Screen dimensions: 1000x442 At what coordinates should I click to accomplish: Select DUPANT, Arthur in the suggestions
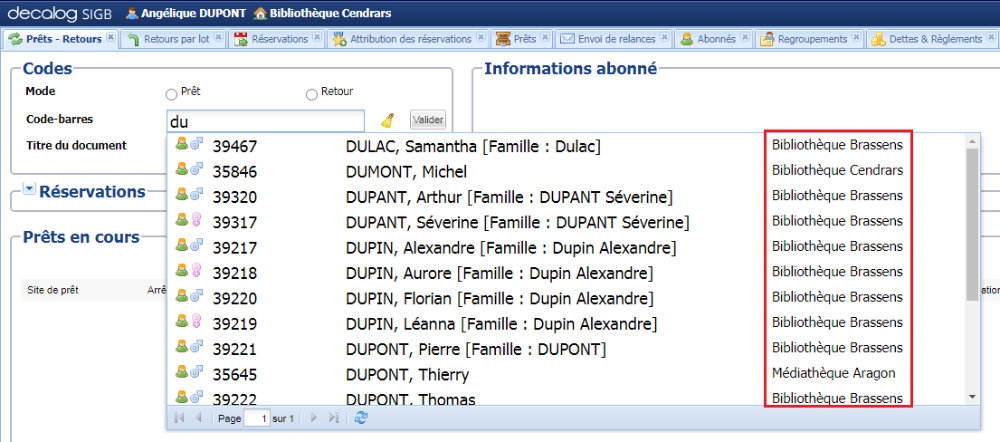(x=509, y=197)
